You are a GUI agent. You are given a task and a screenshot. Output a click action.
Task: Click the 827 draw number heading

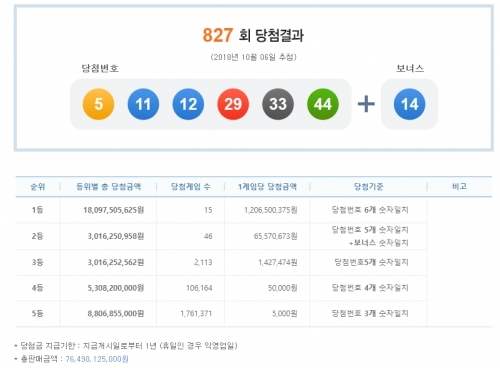tap(218, 35)
